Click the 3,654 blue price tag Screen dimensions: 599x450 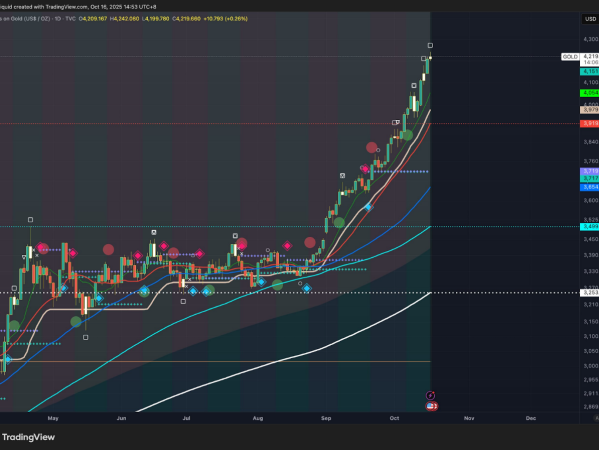(589, 187)
